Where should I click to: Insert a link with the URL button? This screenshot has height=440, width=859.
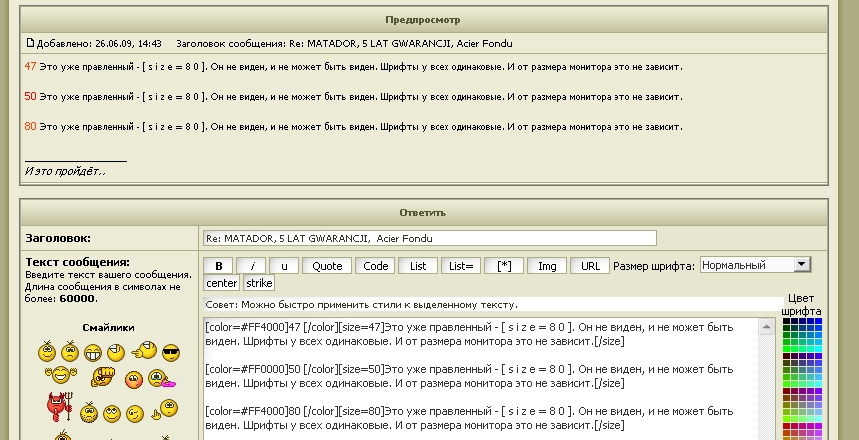590,266
